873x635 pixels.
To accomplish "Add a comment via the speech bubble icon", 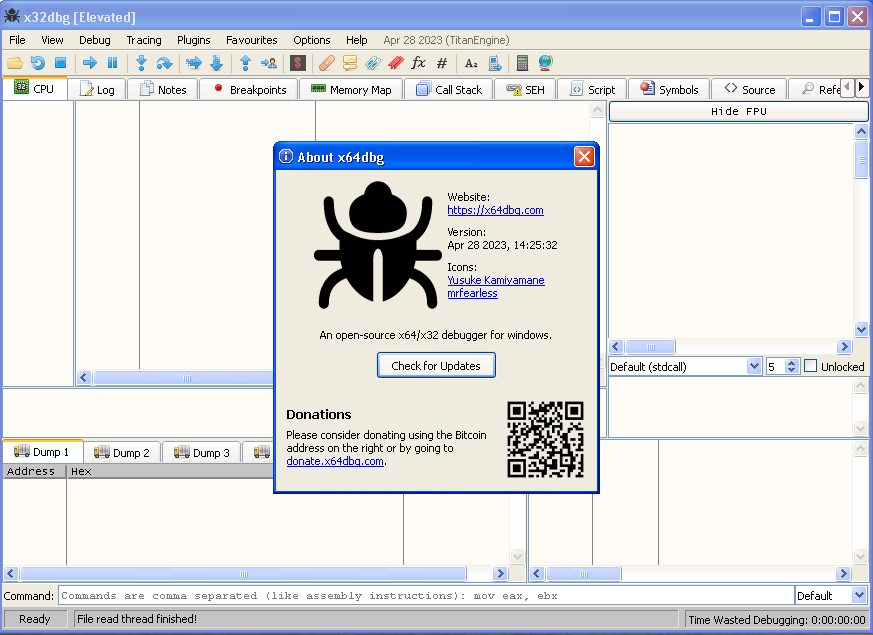I will click(x=350, y=62).
